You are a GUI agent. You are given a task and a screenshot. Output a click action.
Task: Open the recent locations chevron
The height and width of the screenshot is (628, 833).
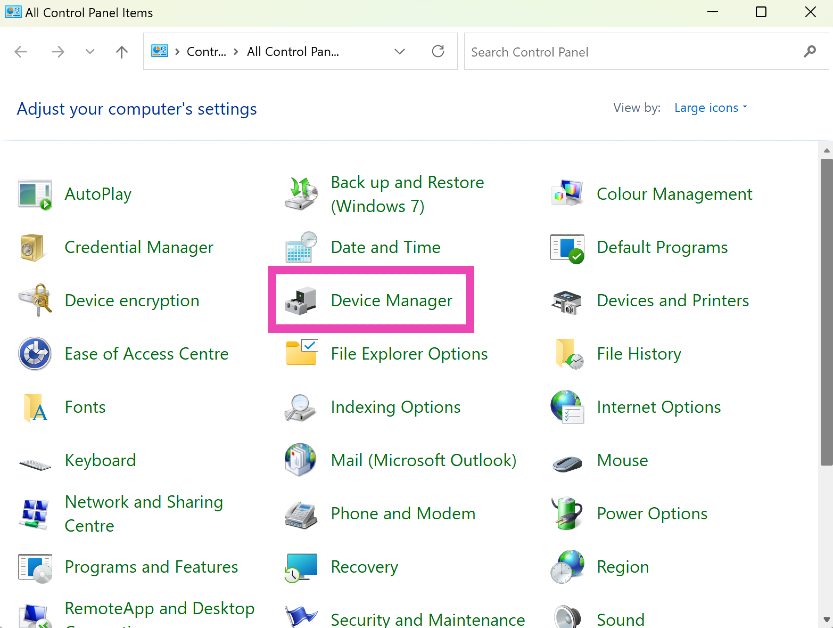(90, 52)
